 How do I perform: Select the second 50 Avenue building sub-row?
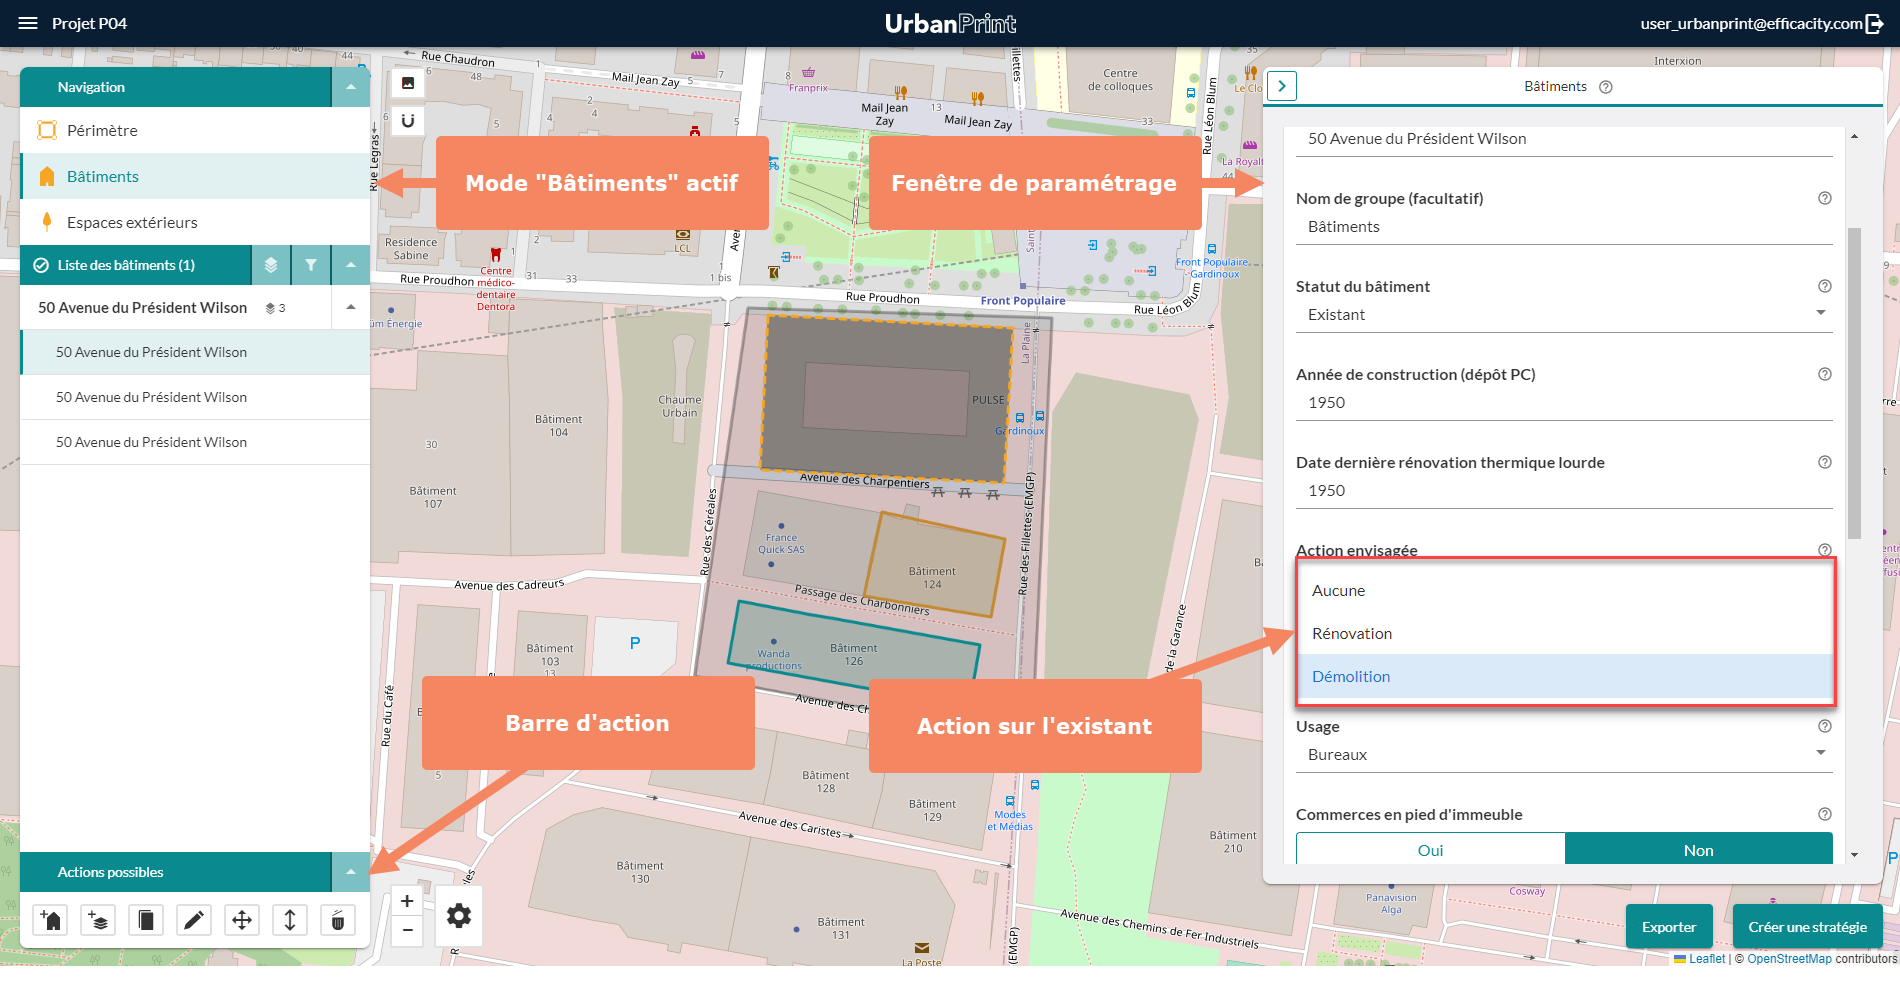pyautogui.click(x=195, y=397)
